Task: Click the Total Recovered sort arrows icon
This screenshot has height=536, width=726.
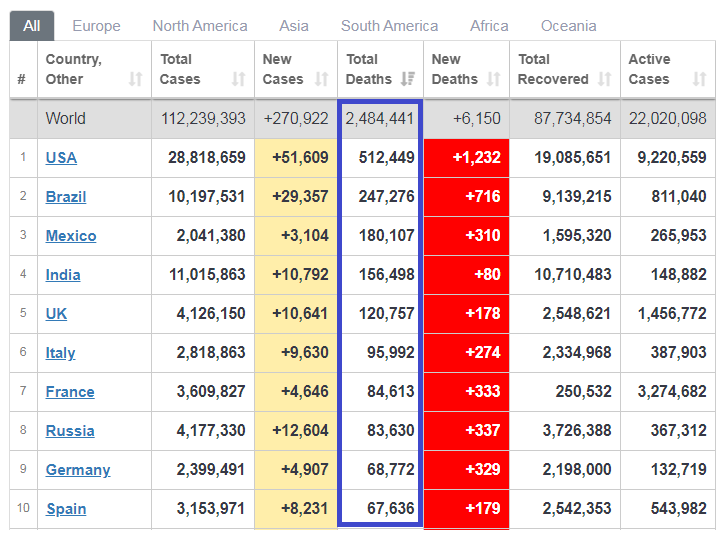Action: 605,79
